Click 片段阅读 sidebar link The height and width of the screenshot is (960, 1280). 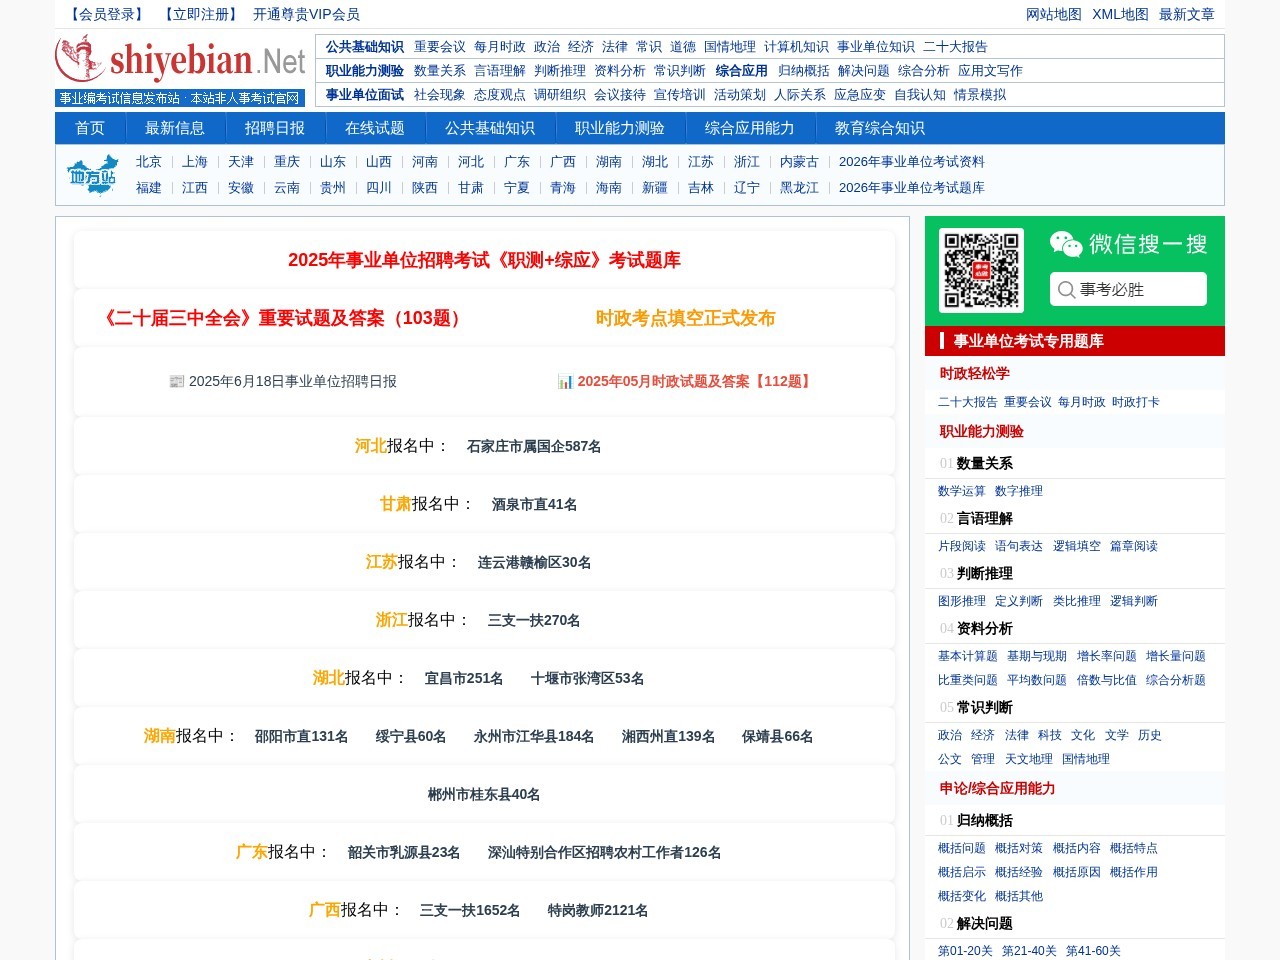[962, 546]
